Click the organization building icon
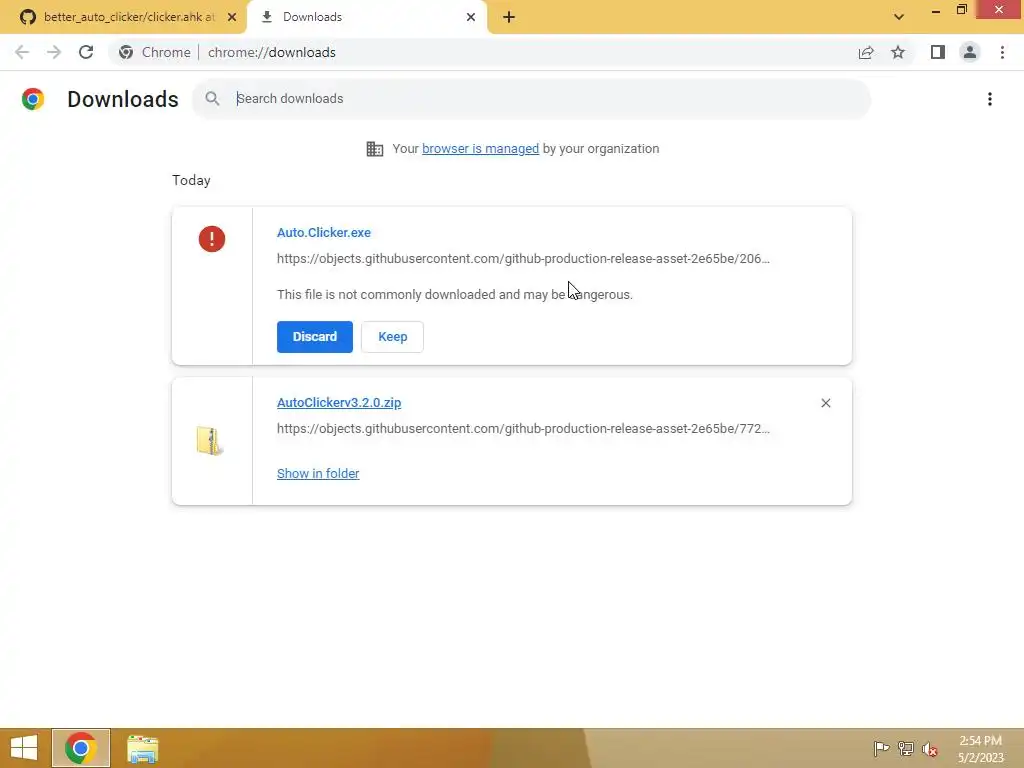 [375, 149]
